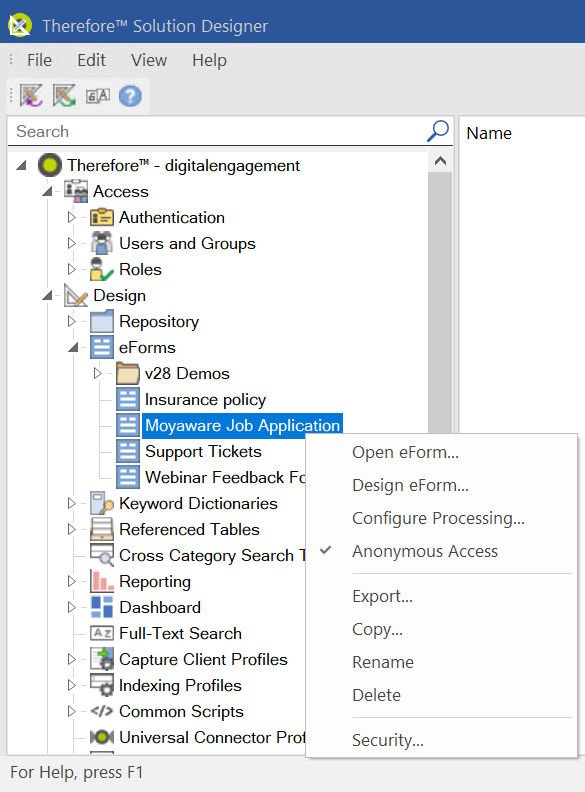Collapse the Therefore digitalengagement root node

coord(22,165)
